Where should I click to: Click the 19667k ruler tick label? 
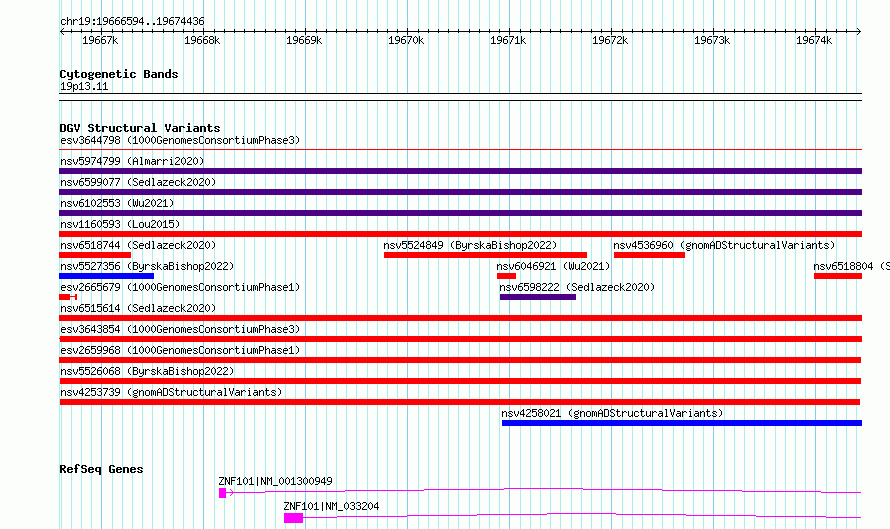(x=100, y=40)
